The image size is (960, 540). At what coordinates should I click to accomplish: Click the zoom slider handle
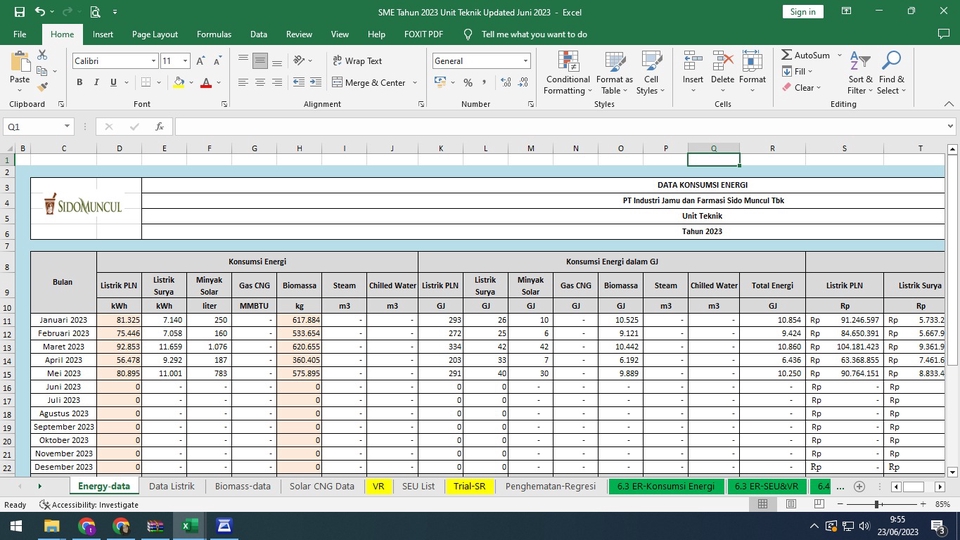[877, 504]
